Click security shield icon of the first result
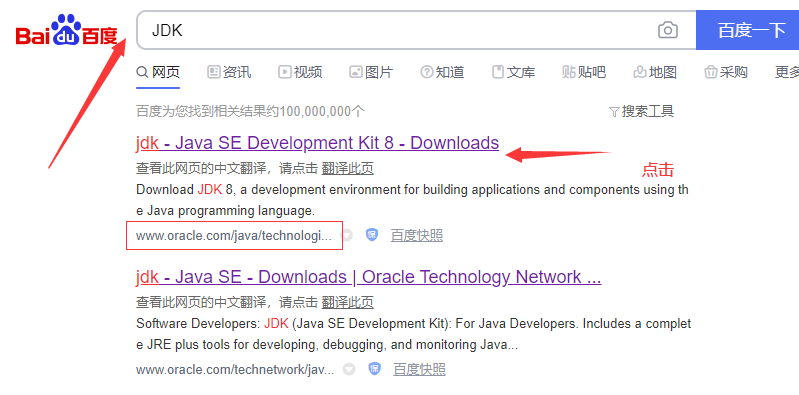The height and width of the screenshot is (395, 799). (x=372, y=235)
